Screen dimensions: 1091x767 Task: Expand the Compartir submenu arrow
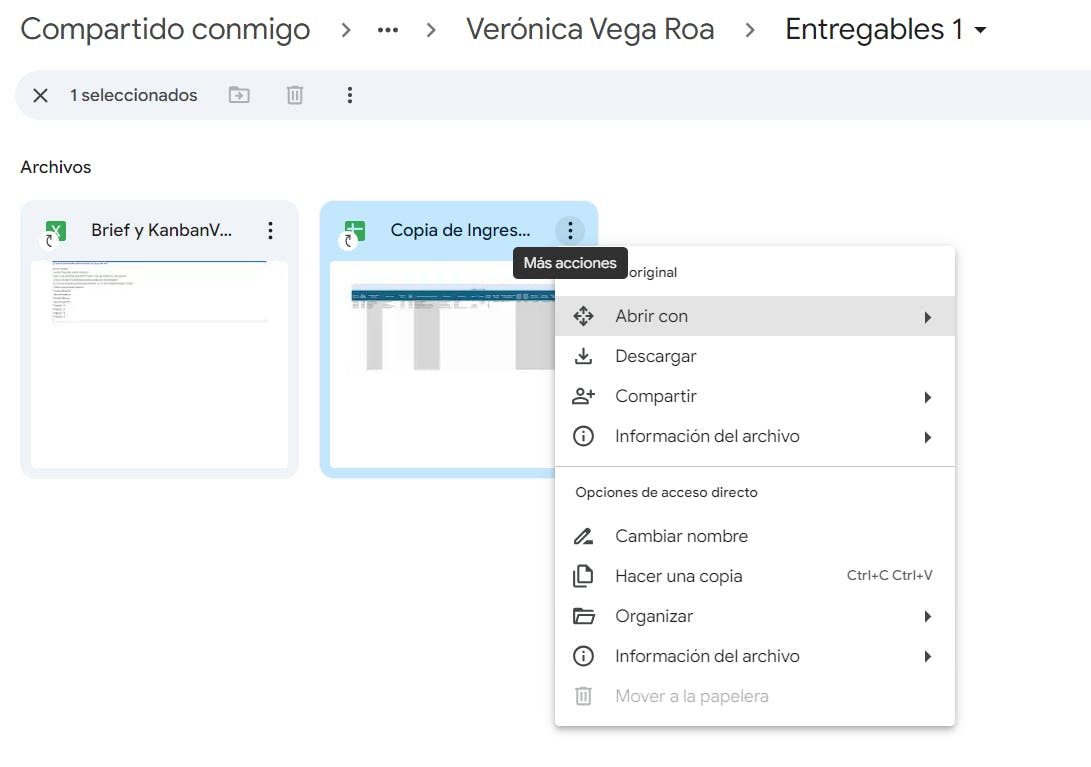click(x=928, y=397)
